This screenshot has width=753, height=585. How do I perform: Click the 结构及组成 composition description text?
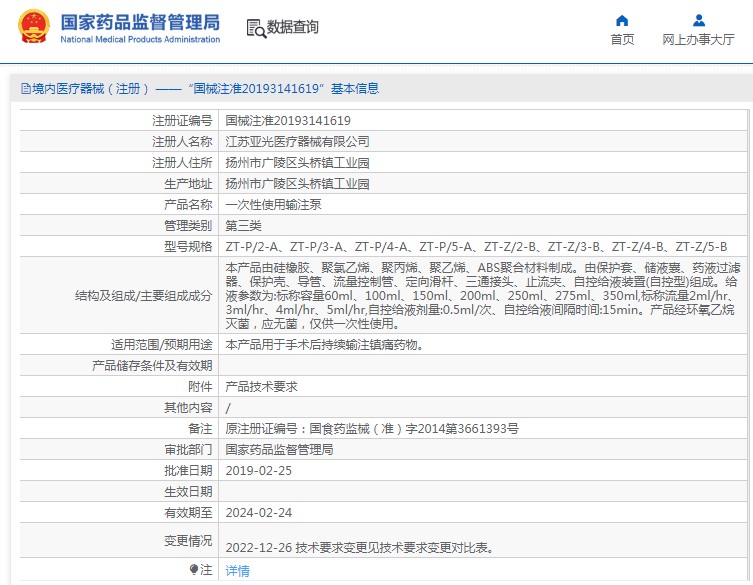[x=483, y=295]
